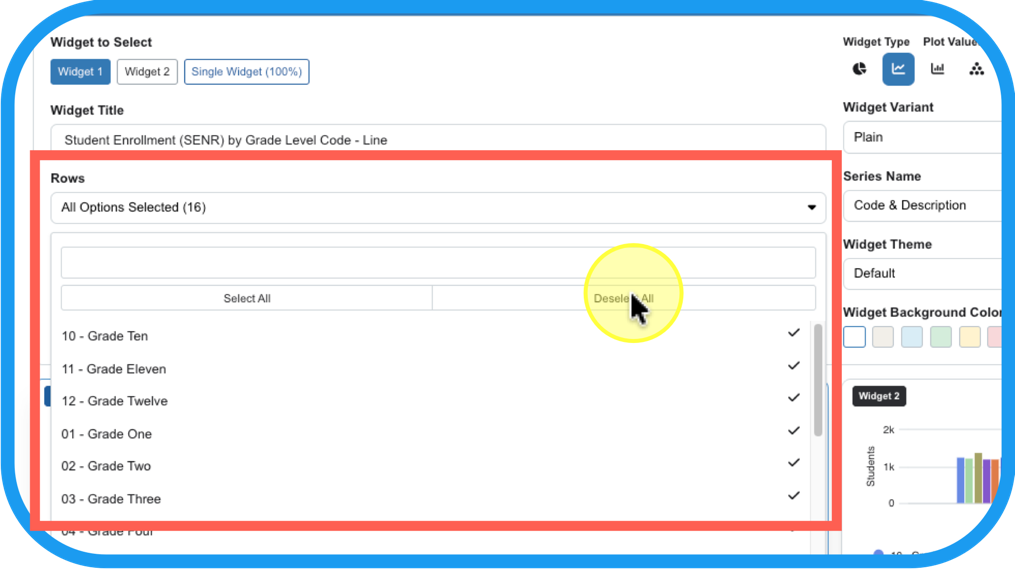Switch to the Widget 1 tab
1015x569 pixels.
pos(80,72)
